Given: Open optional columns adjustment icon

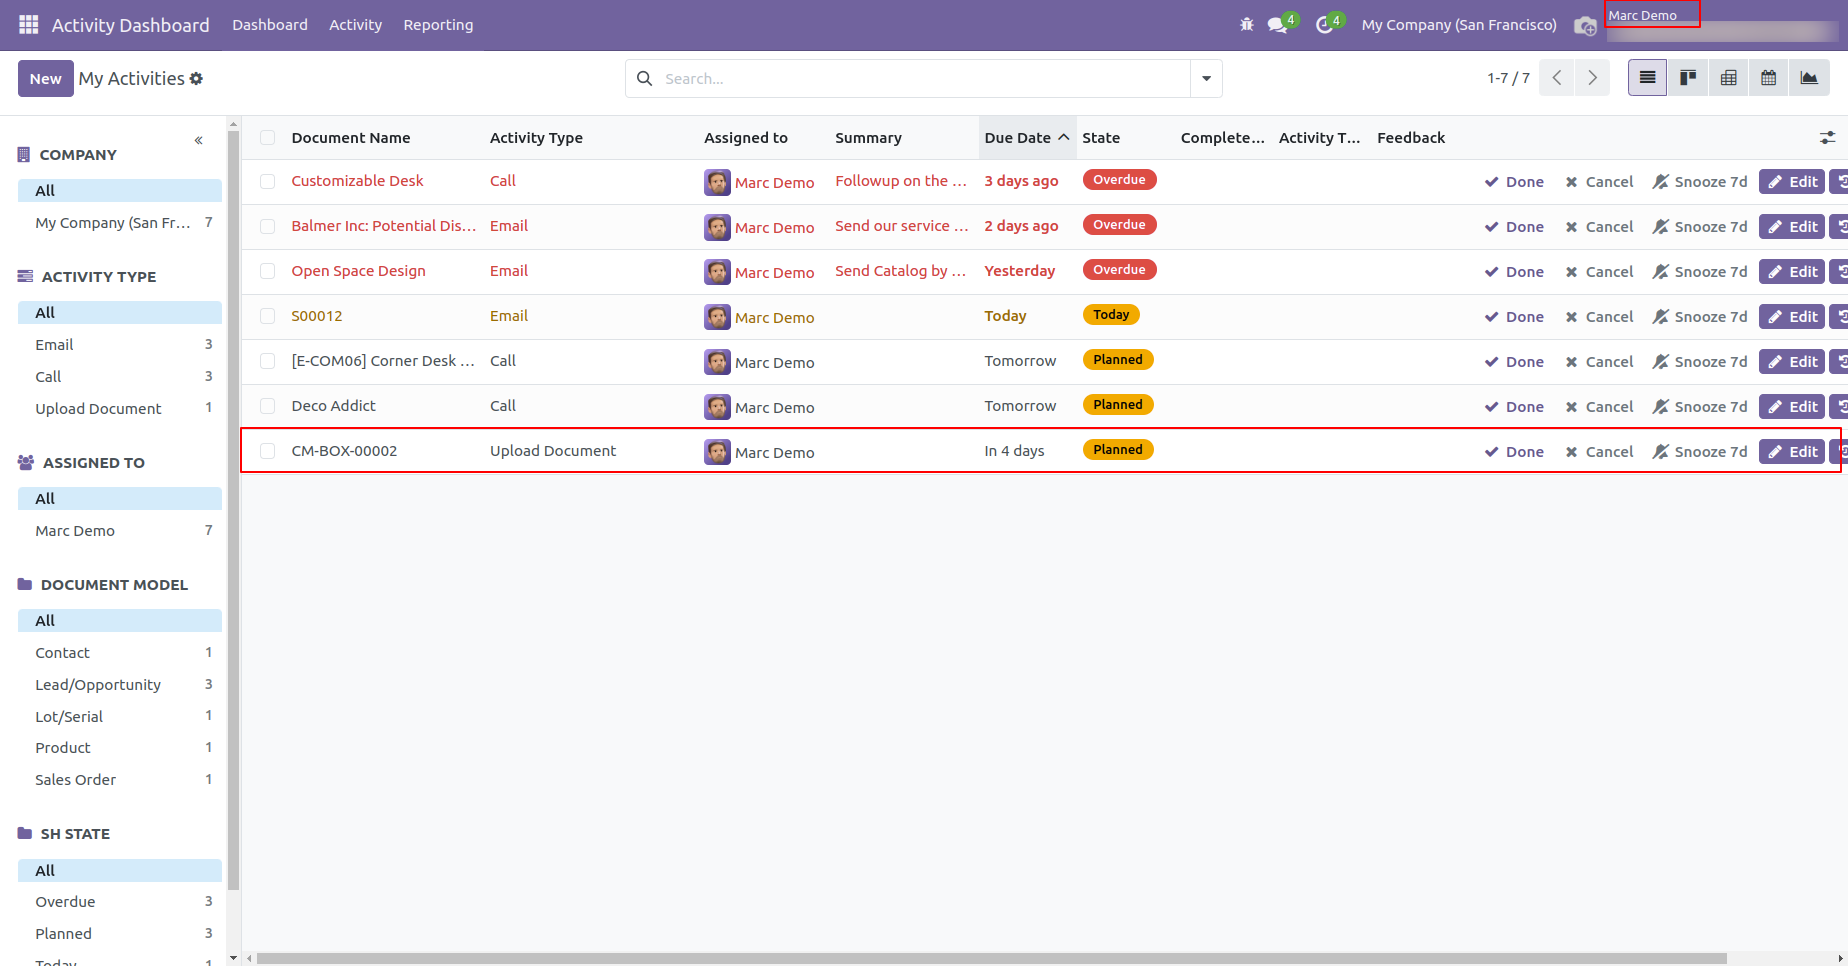Looking at the screenshot, I should (1827, 138).
